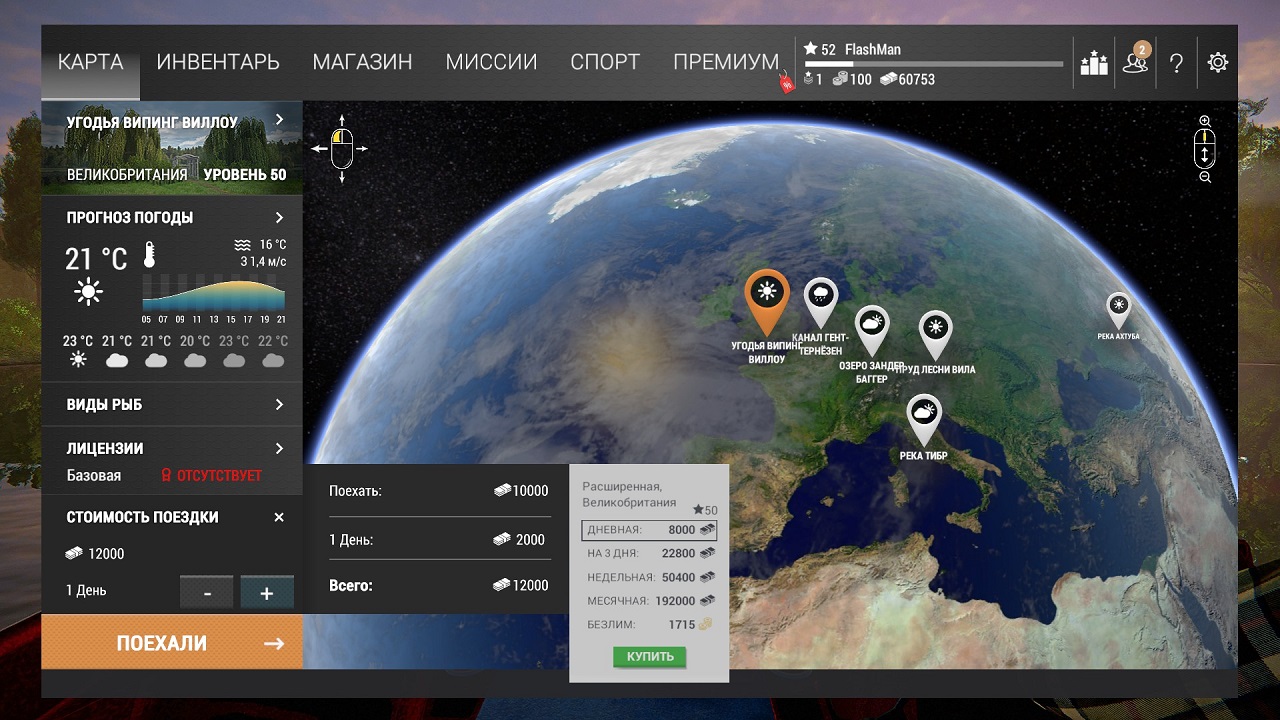Open the МАГАЗИН tab
Screen dimensions: 1280x720
(362, 62)
